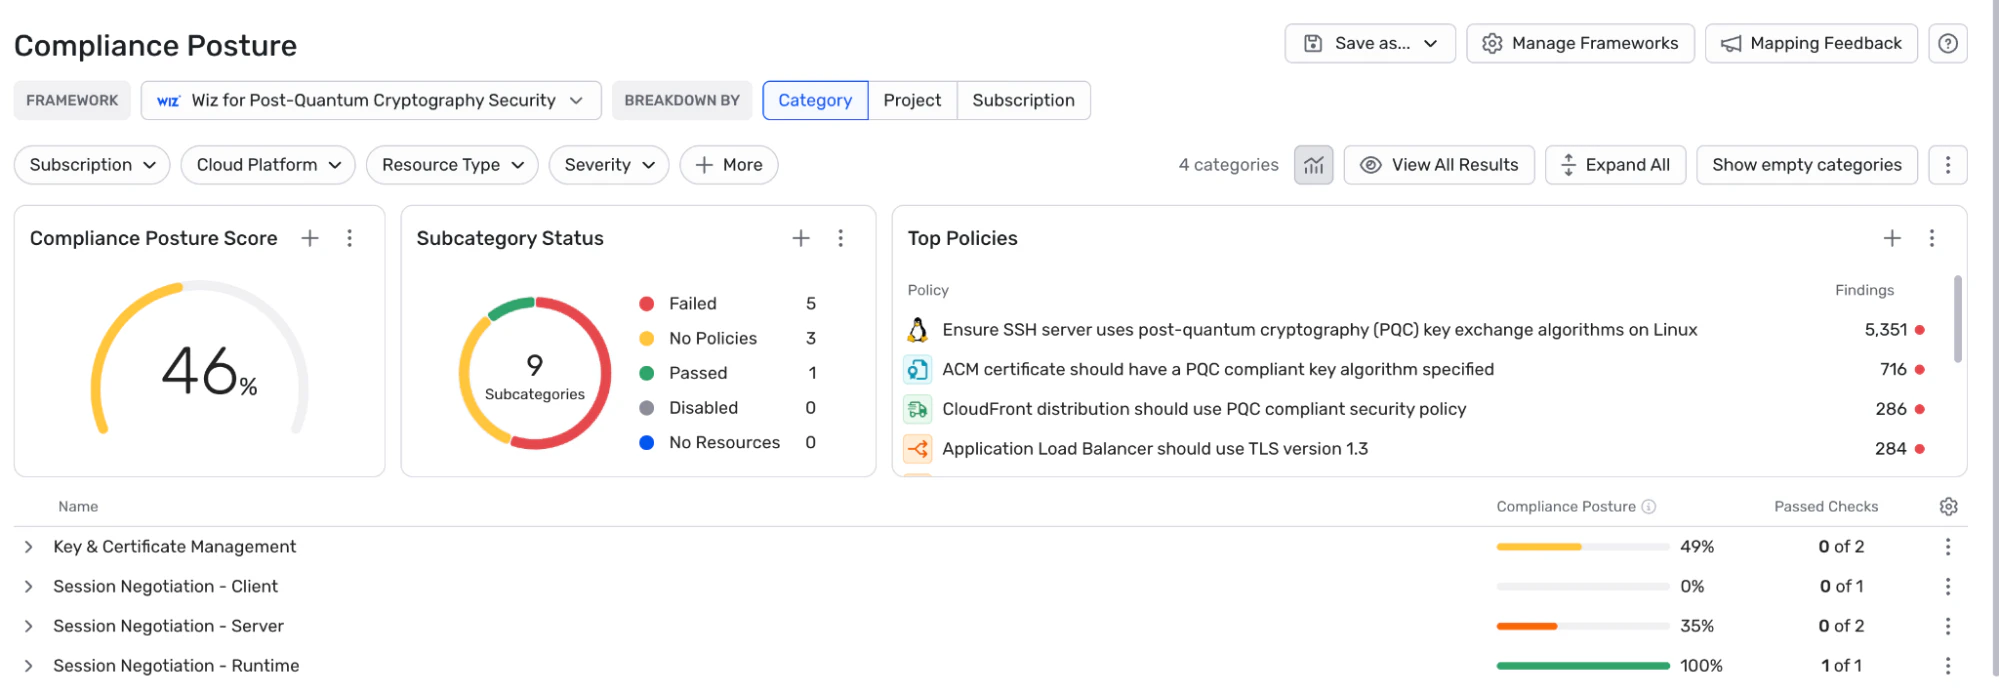Image resolution: width=1999 pixels, height=696 pixels.
Task: Show empty categories
Action: pyautogui.click(x=1806, y=165)
